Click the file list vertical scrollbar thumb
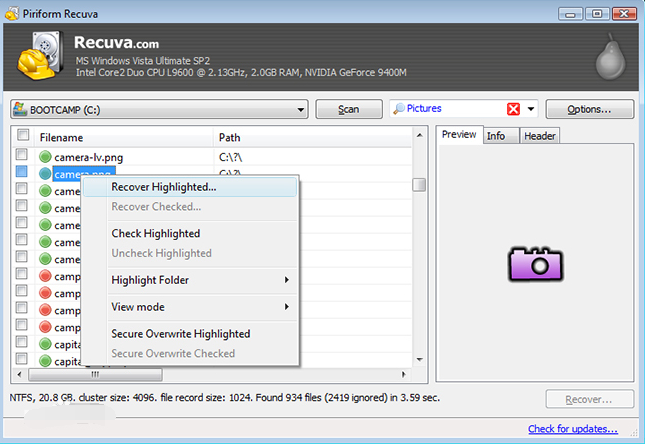This screenshot has width=645, height=444. pos(419,185)
